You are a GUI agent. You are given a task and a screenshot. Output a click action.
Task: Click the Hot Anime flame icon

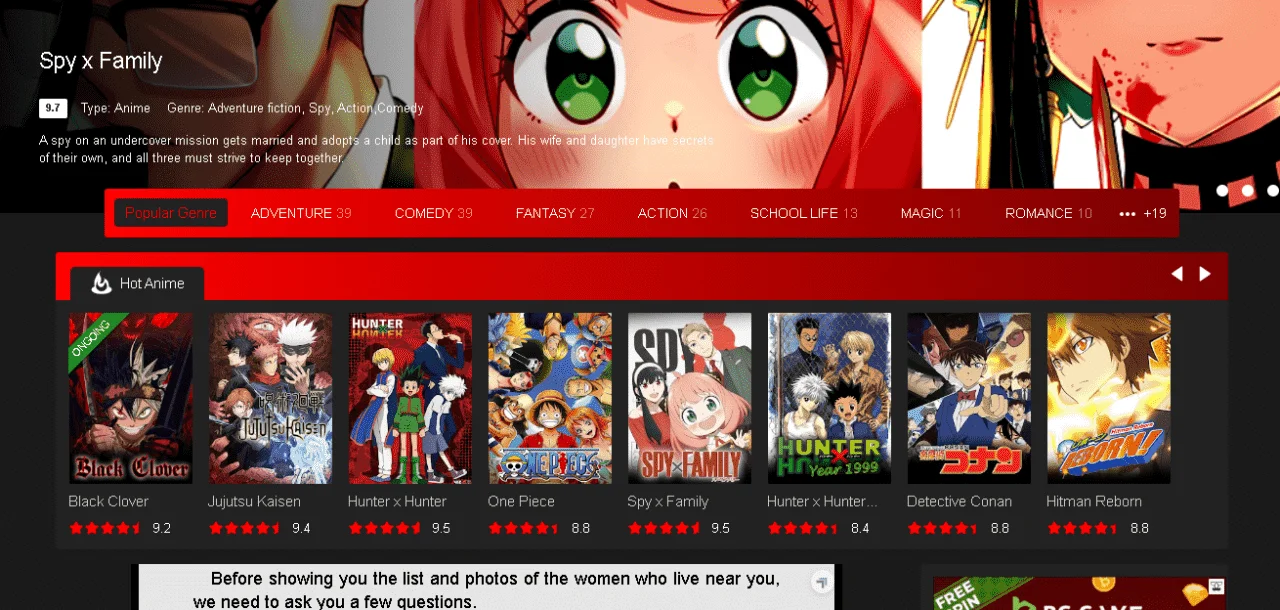(101, 284)
